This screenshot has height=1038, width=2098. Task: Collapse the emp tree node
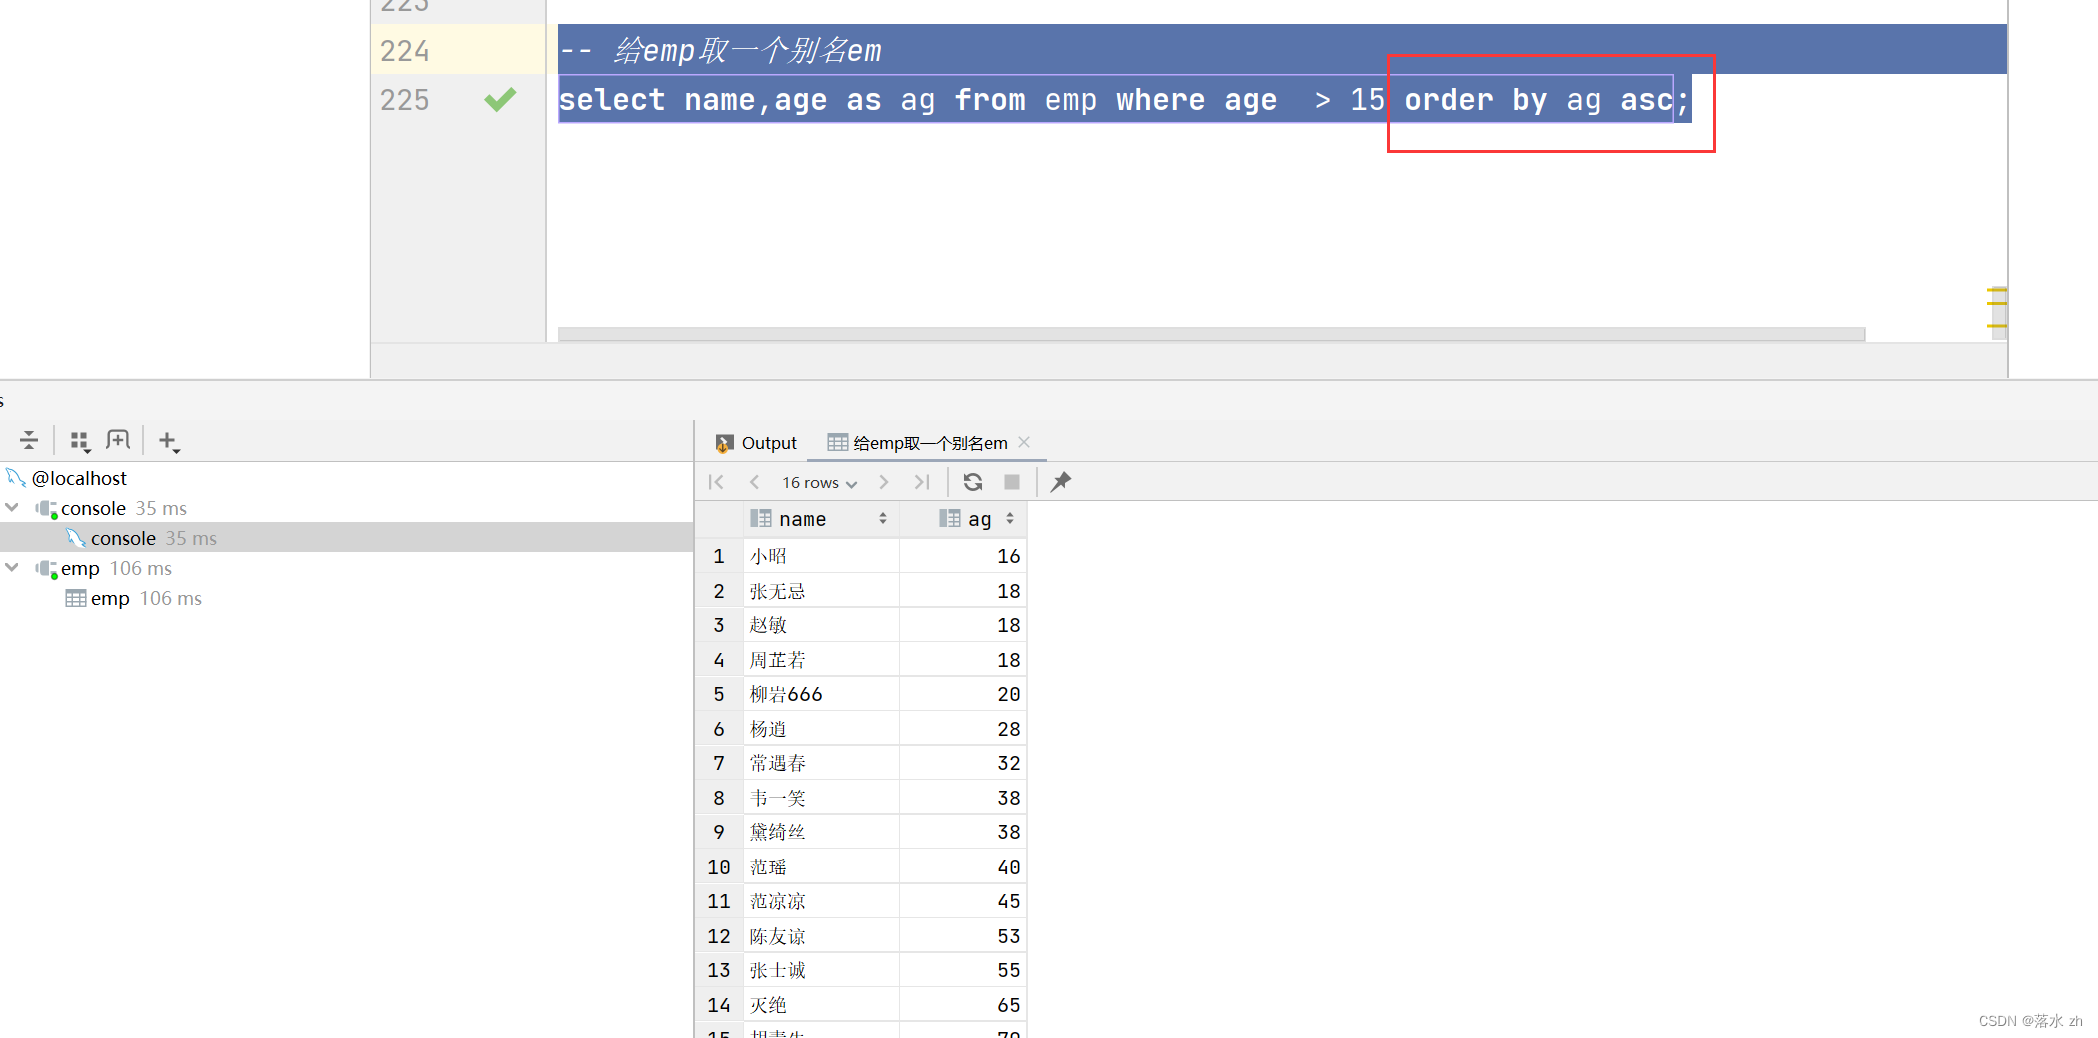click(x=12, y=568)
